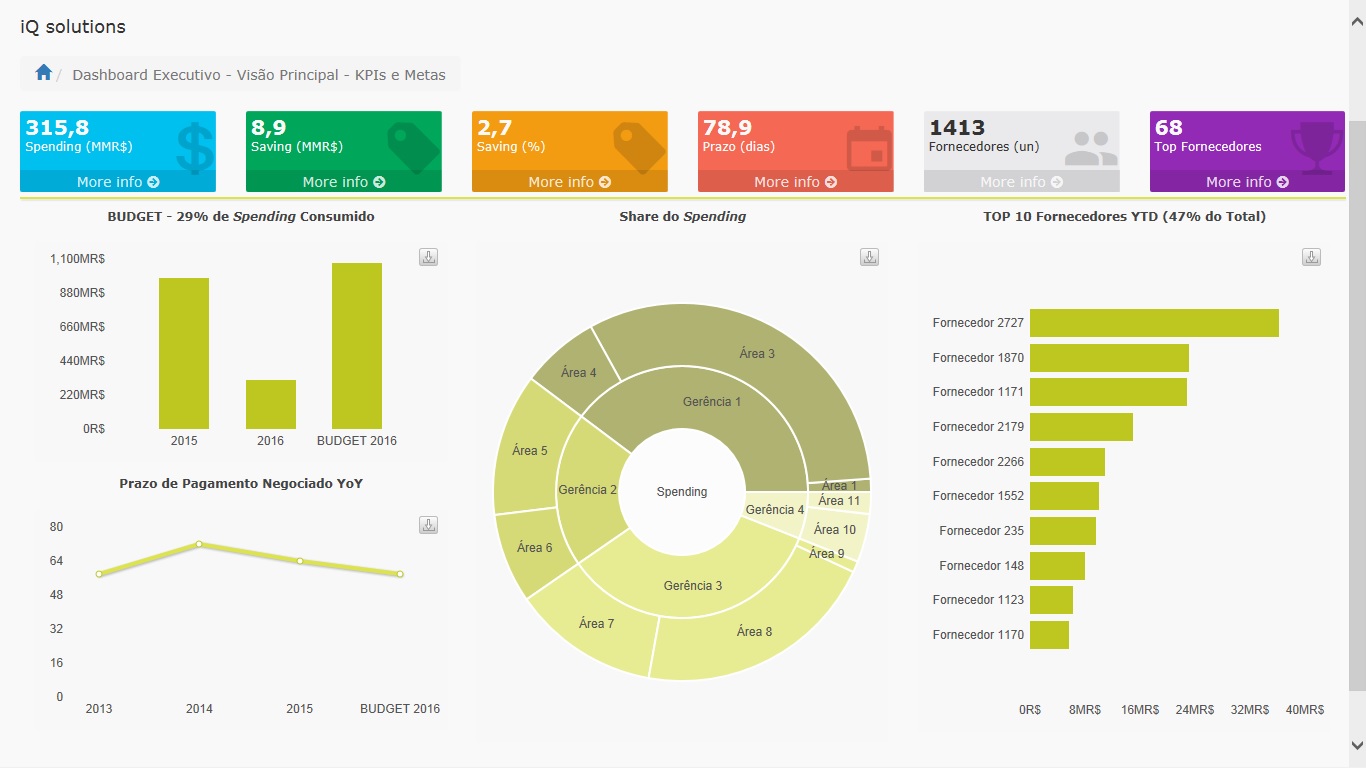Click the people icon on Fornecedores card
This screenshot has width=1366, height=768.
click(x=1090, y=148)
